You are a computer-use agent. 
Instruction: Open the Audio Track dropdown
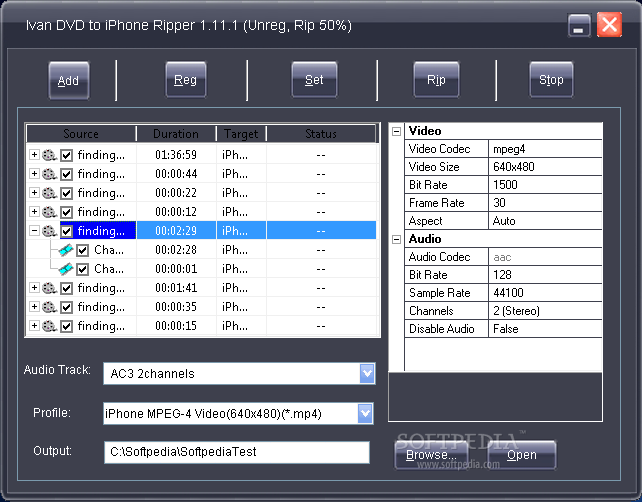[367, 373]
